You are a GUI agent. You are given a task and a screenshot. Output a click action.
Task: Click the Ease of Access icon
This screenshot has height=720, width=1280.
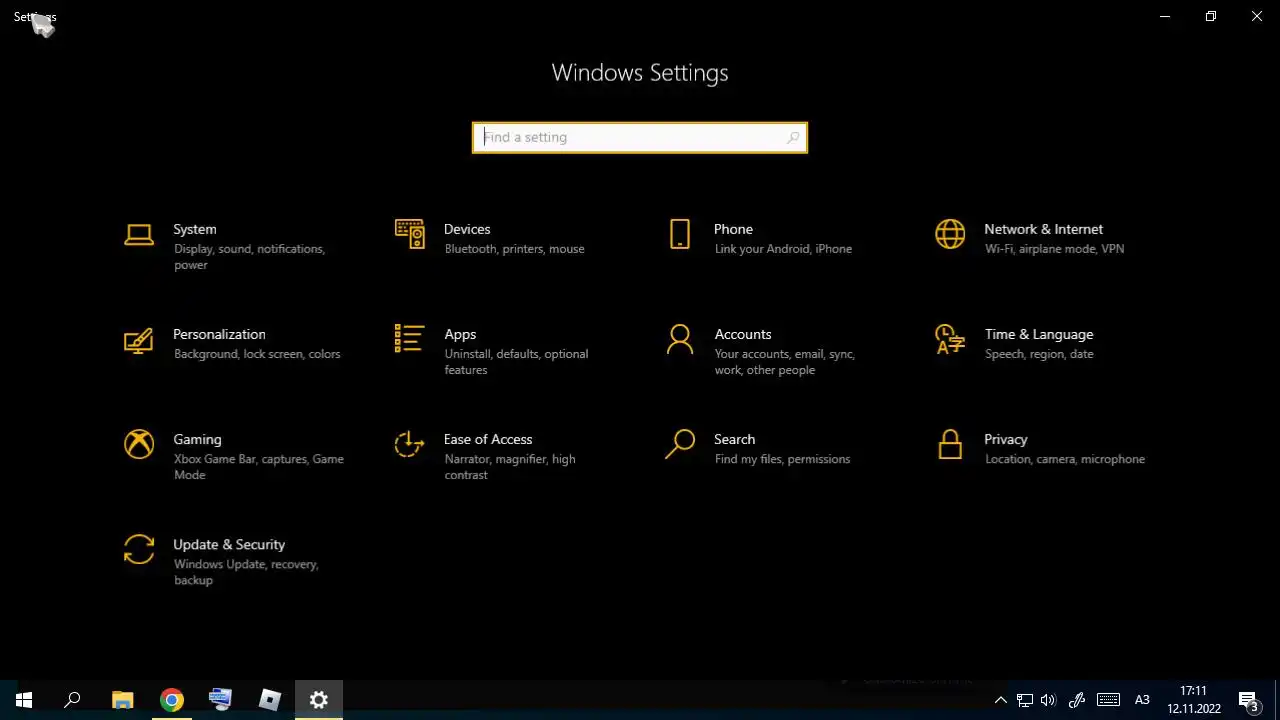pos(409,444)
